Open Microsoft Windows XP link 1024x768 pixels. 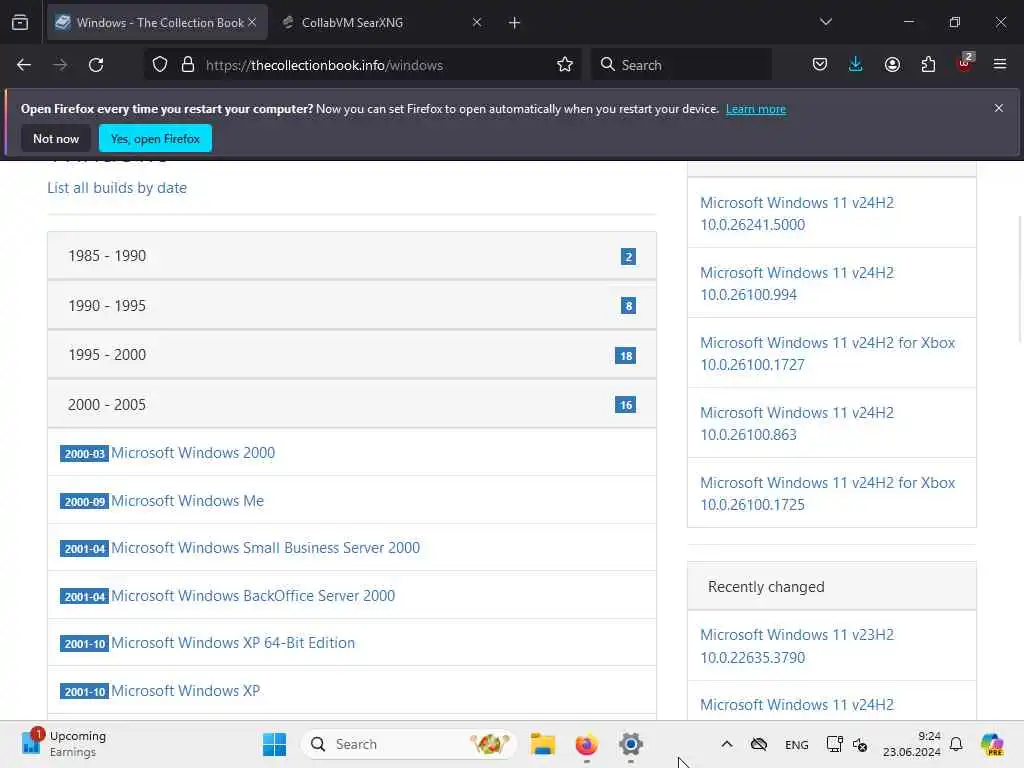[185, 691]
